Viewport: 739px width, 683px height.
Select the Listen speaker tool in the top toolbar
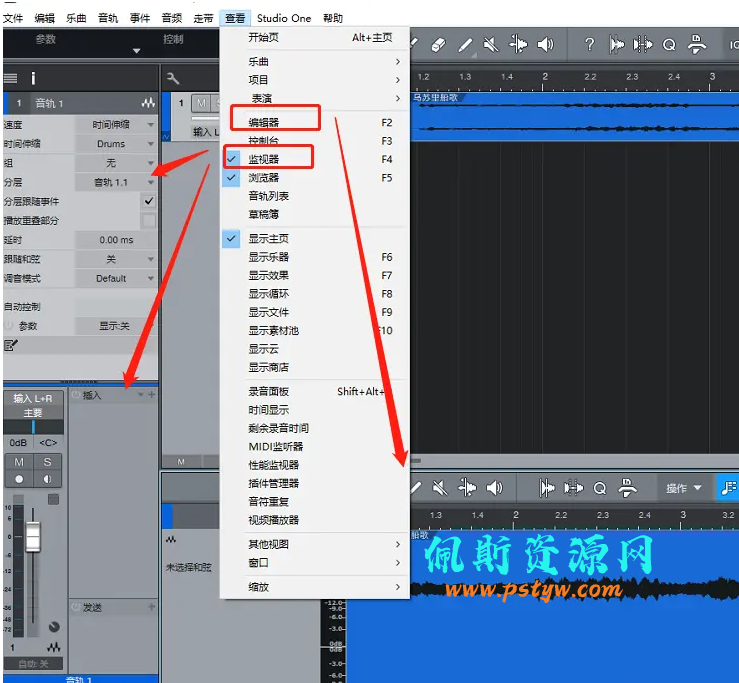click(x=545, y=45)
